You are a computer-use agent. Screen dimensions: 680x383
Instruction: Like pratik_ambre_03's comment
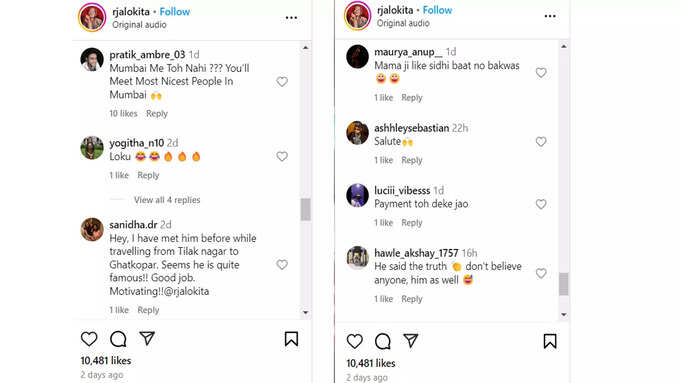(282, 82)
